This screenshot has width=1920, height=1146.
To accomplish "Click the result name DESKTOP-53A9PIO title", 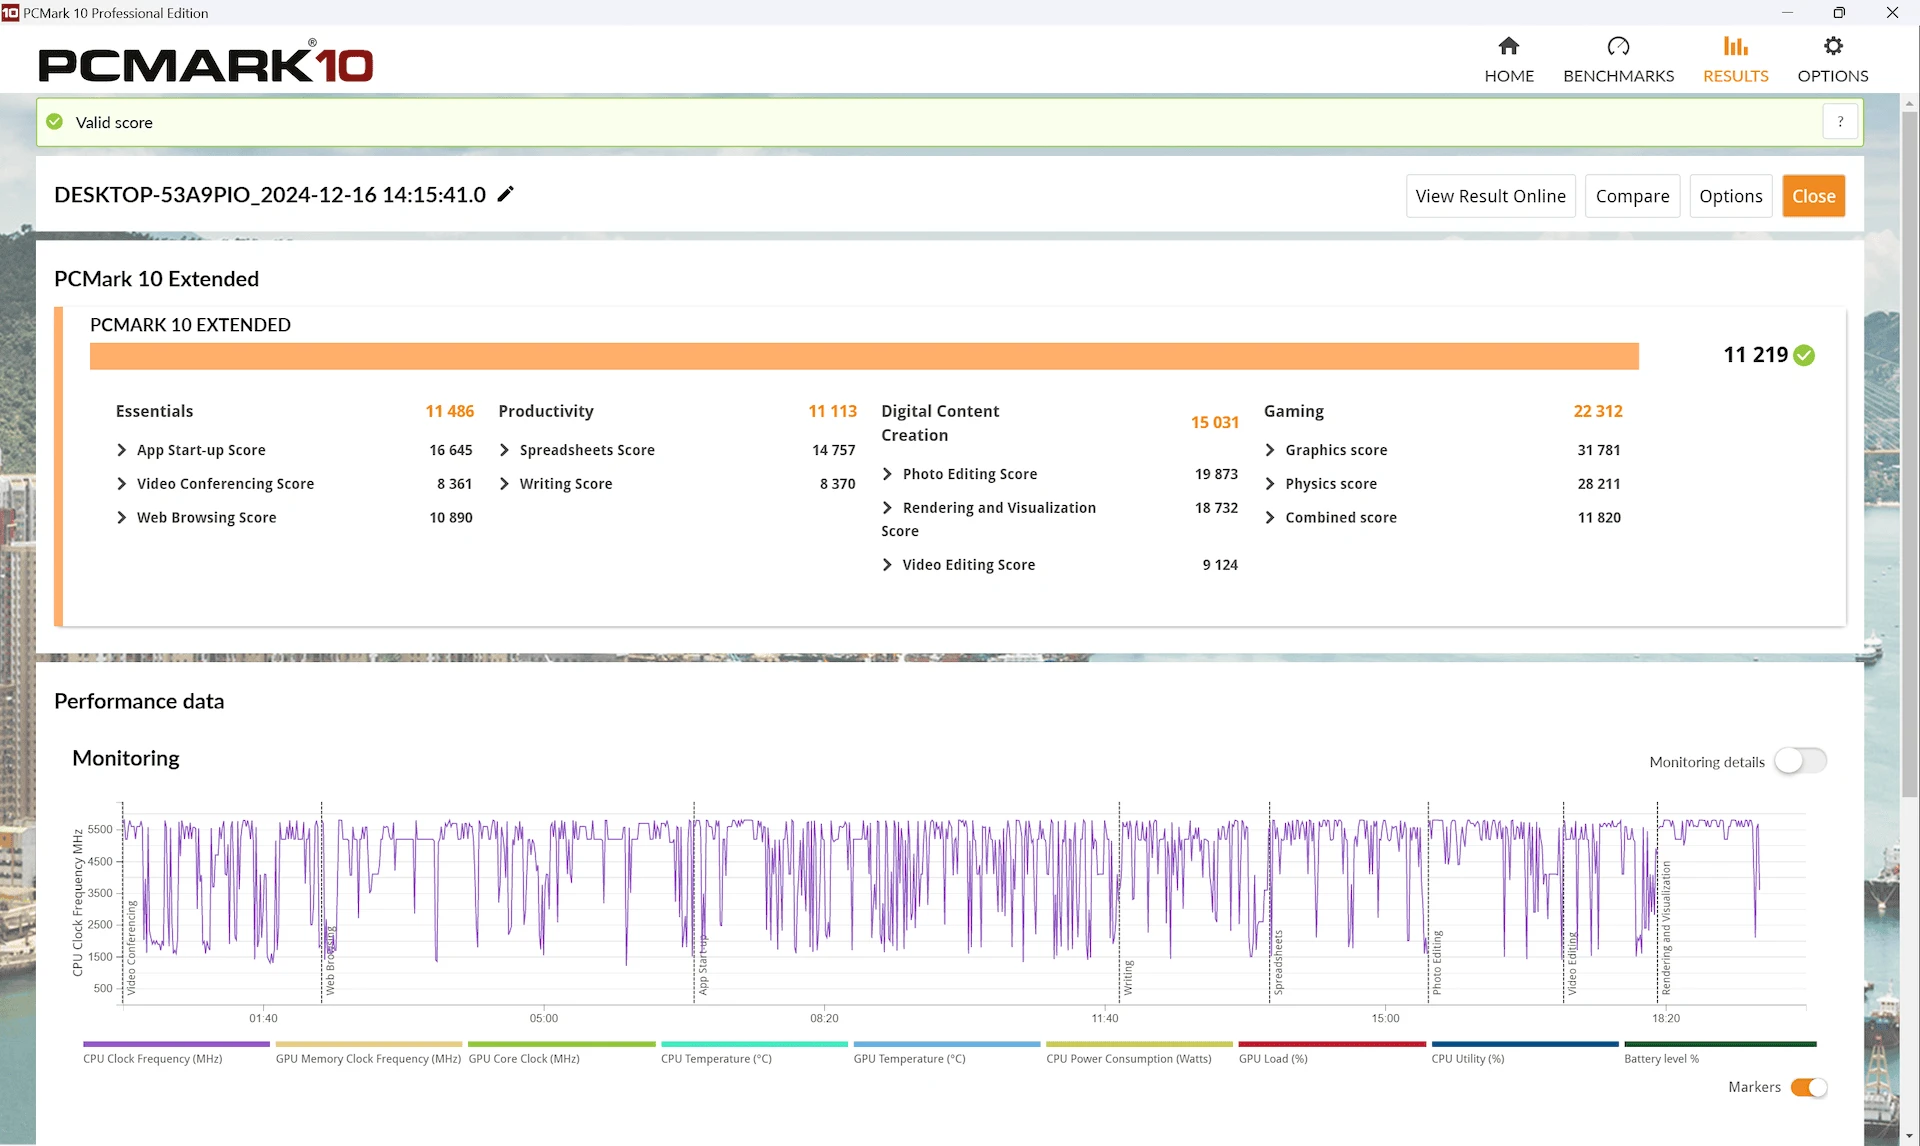I will pos(270,195).
